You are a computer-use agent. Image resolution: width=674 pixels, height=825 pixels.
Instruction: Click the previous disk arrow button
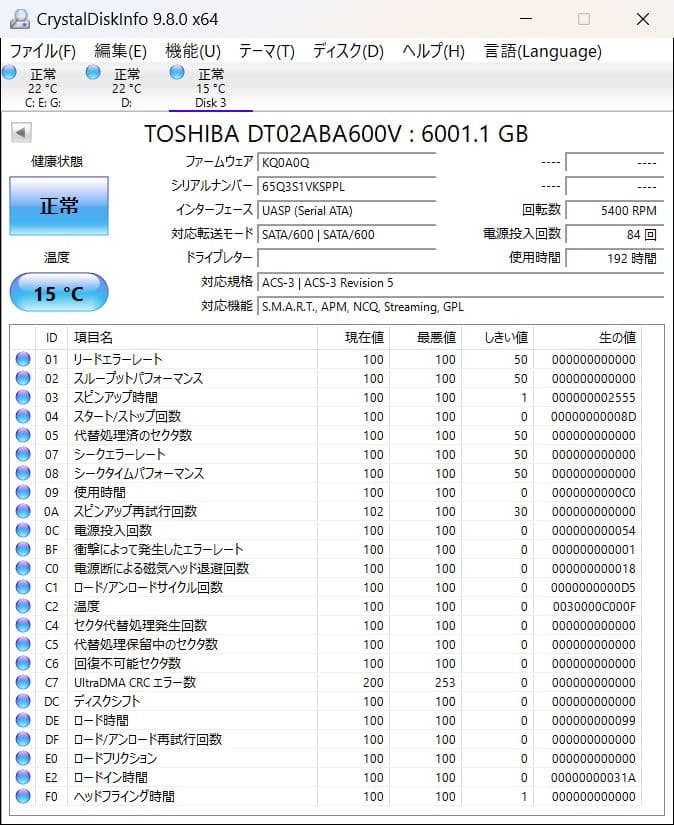pyautogui.click(x=21, y=133)
